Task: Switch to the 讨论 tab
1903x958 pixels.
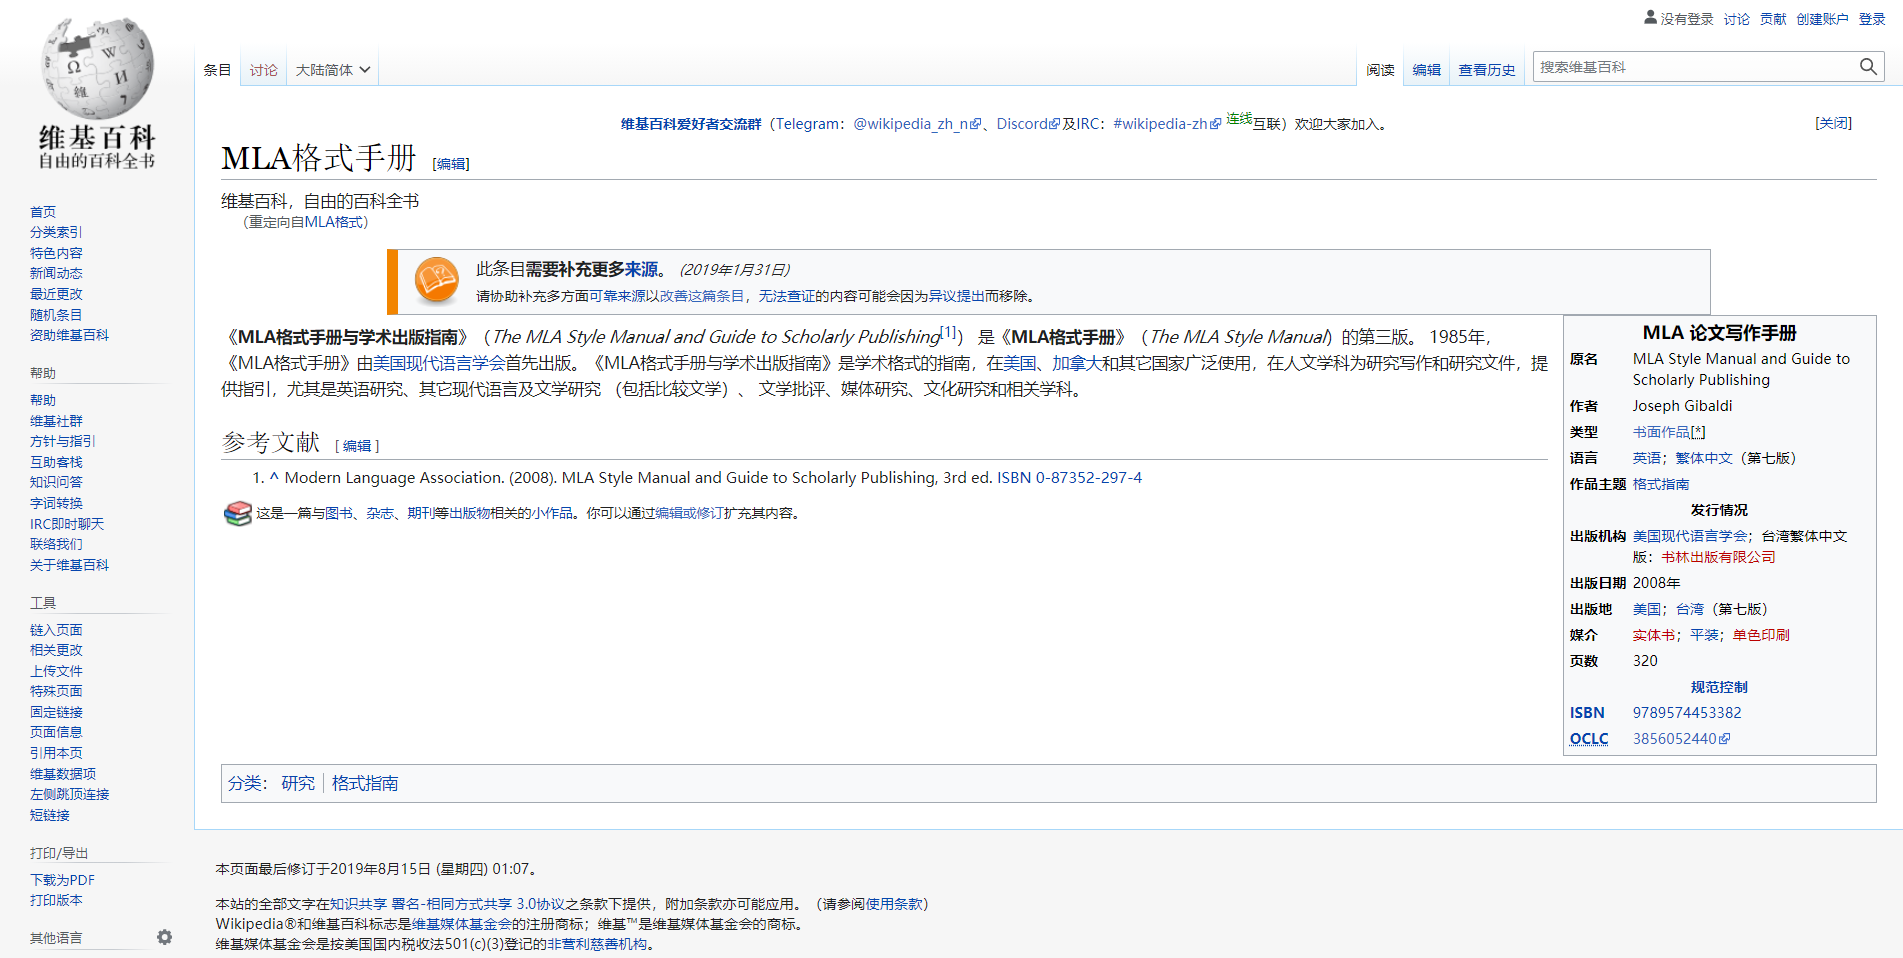Action: tap(263, 68)
